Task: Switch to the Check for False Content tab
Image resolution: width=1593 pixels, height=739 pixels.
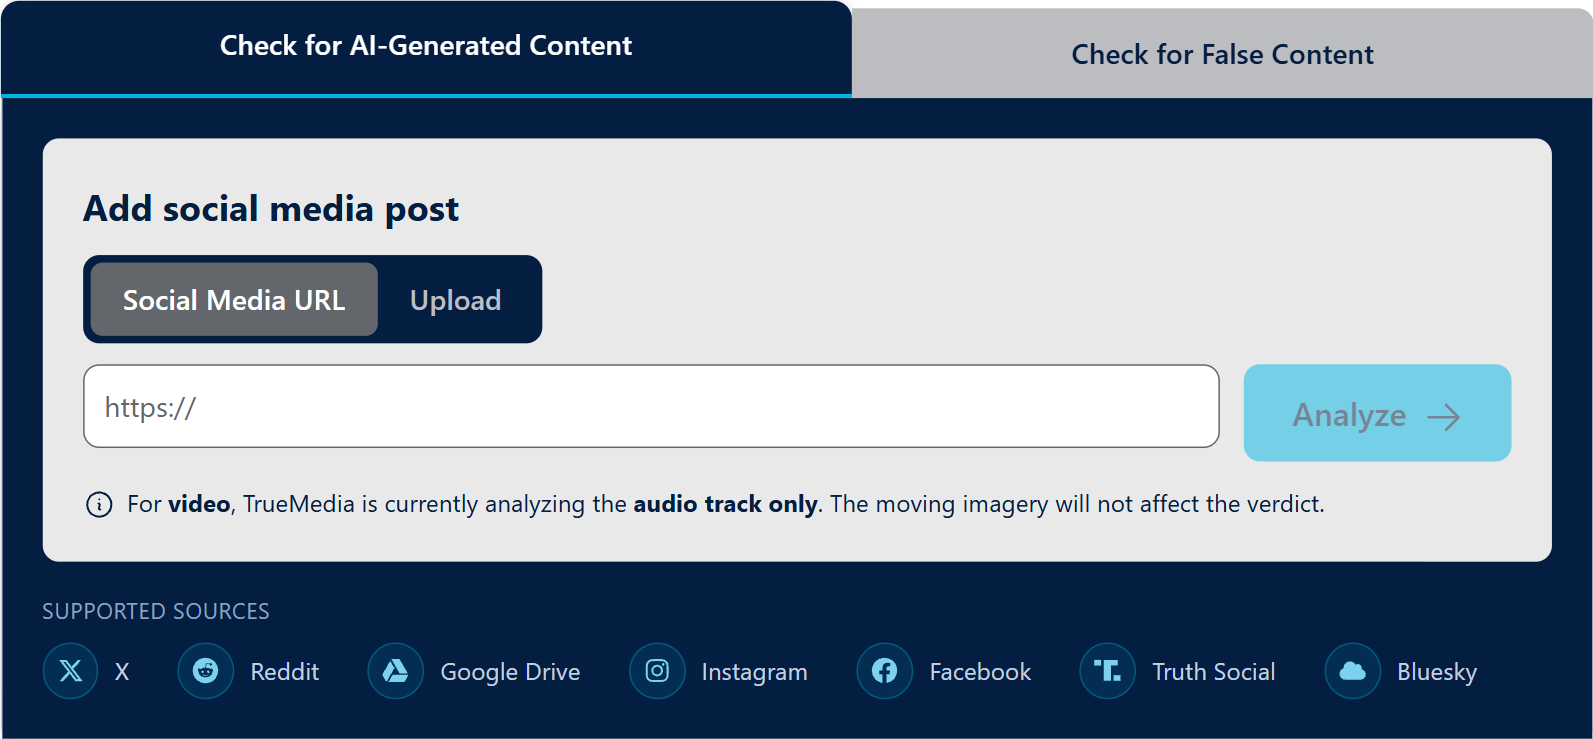Action: click(1222, 54)
